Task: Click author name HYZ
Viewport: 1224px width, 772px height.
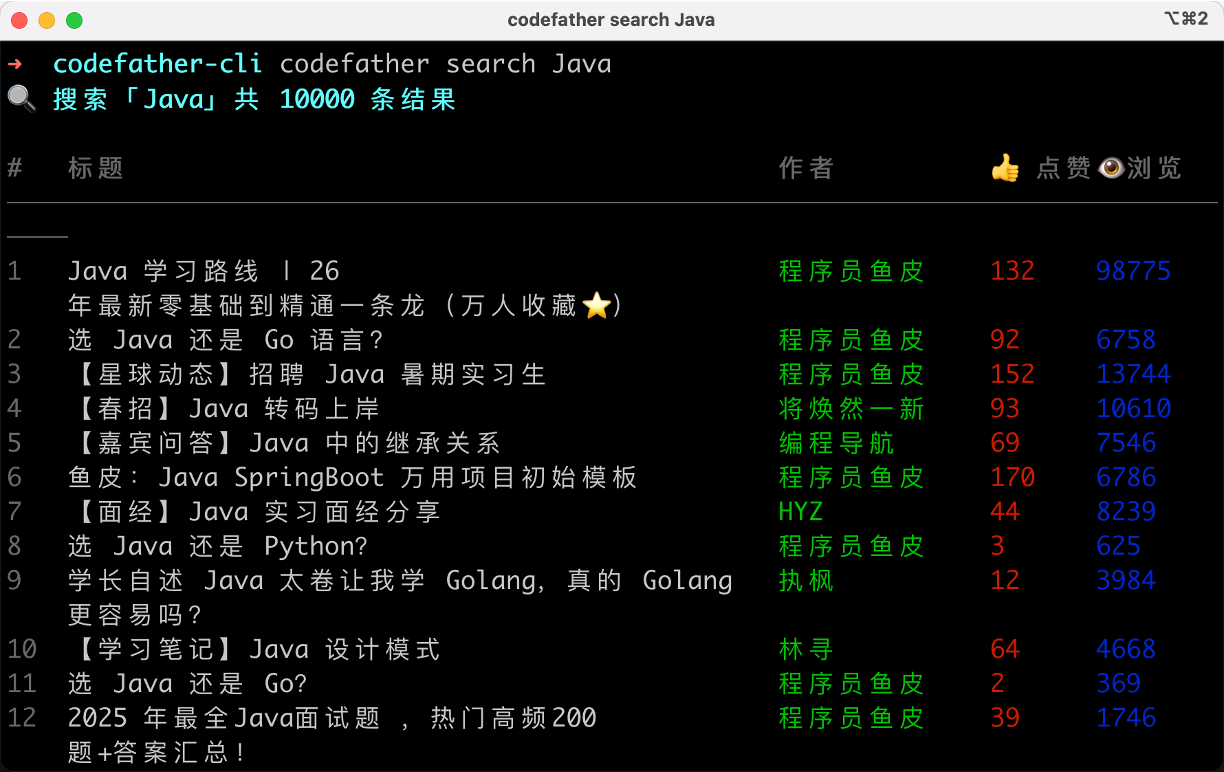Action: coord(800,512)
